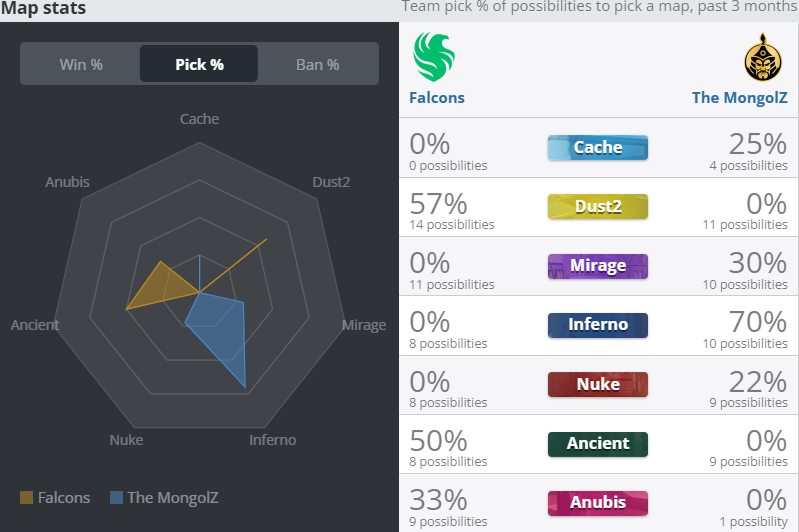Switch to the Win % tab
Image resolution: width=799 pixels, height=532 pixels.
tap(81, 64)
